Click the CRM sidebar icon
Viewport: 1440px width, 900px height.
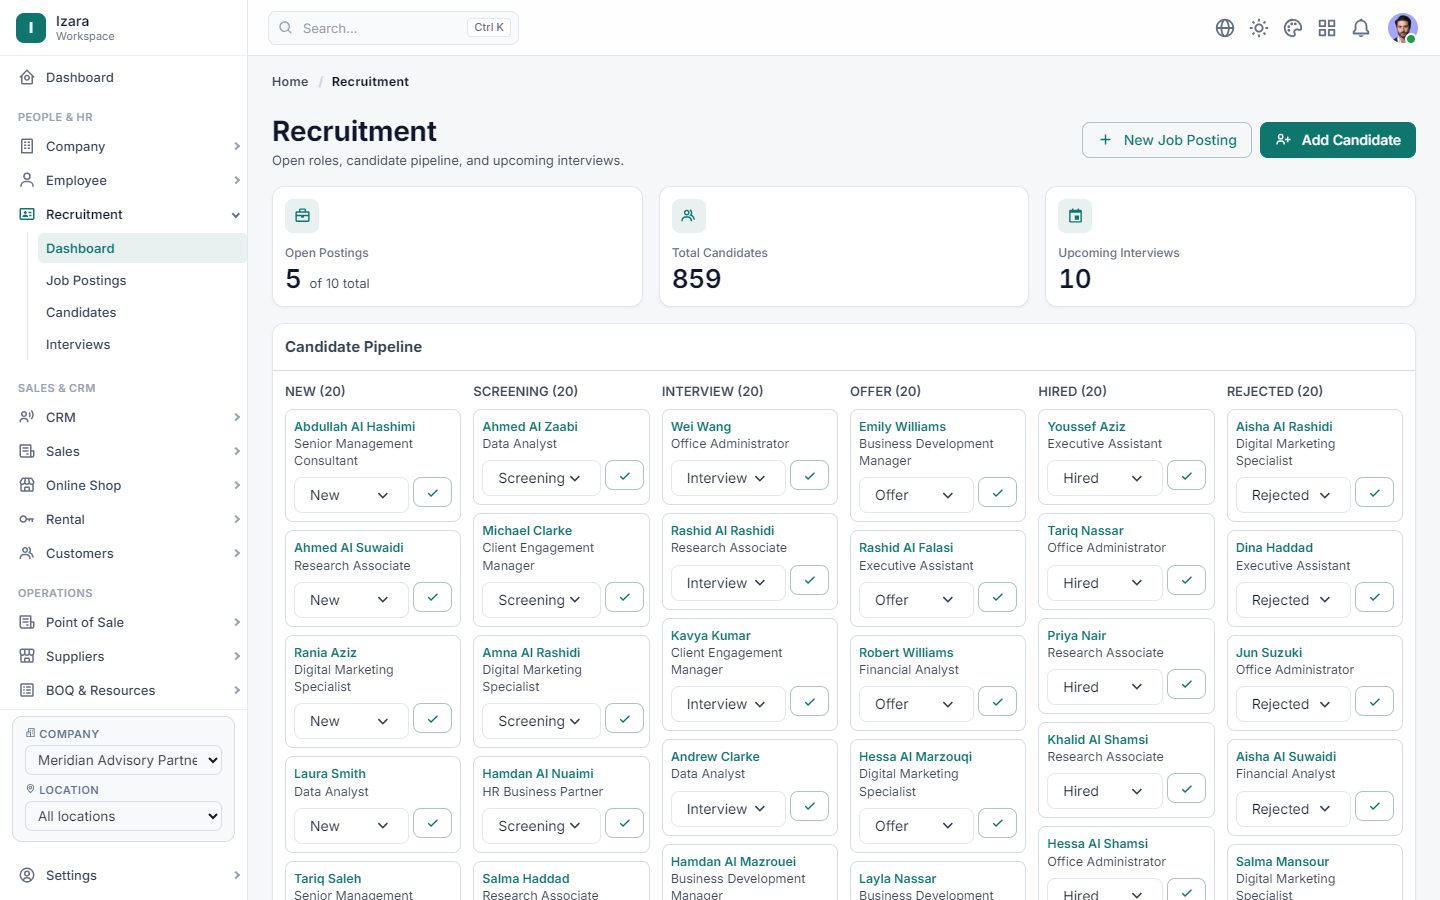[27, 417]
